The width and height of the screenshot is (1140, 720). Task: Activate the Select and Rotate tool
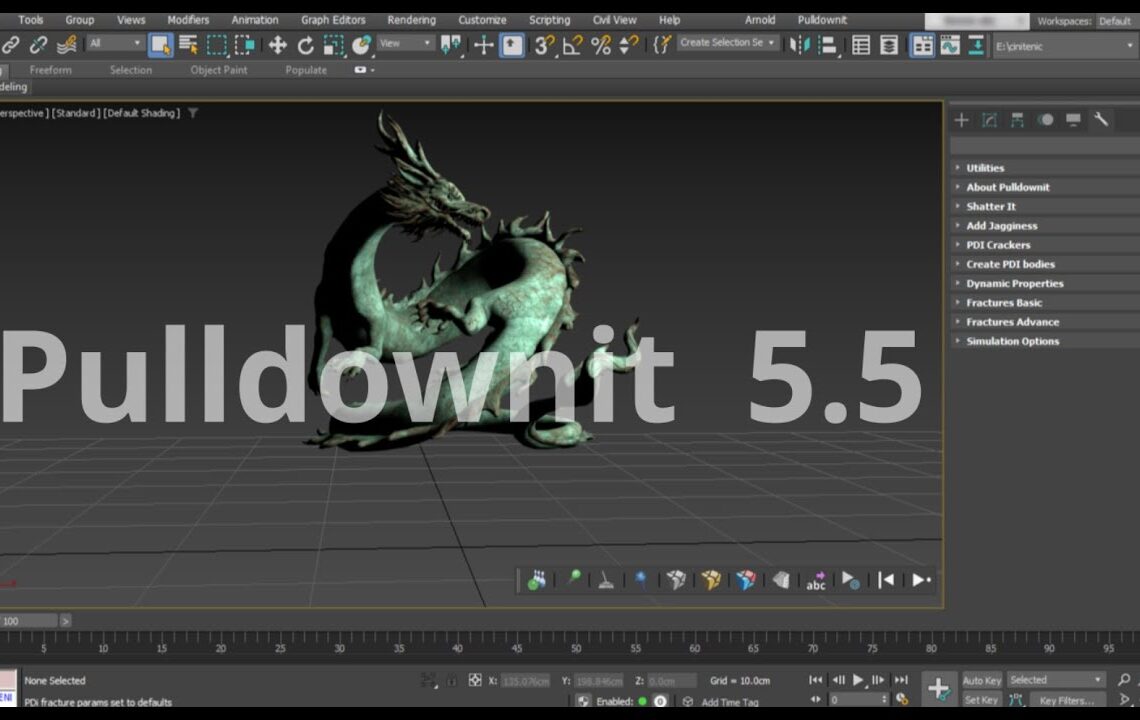(305, 46)
